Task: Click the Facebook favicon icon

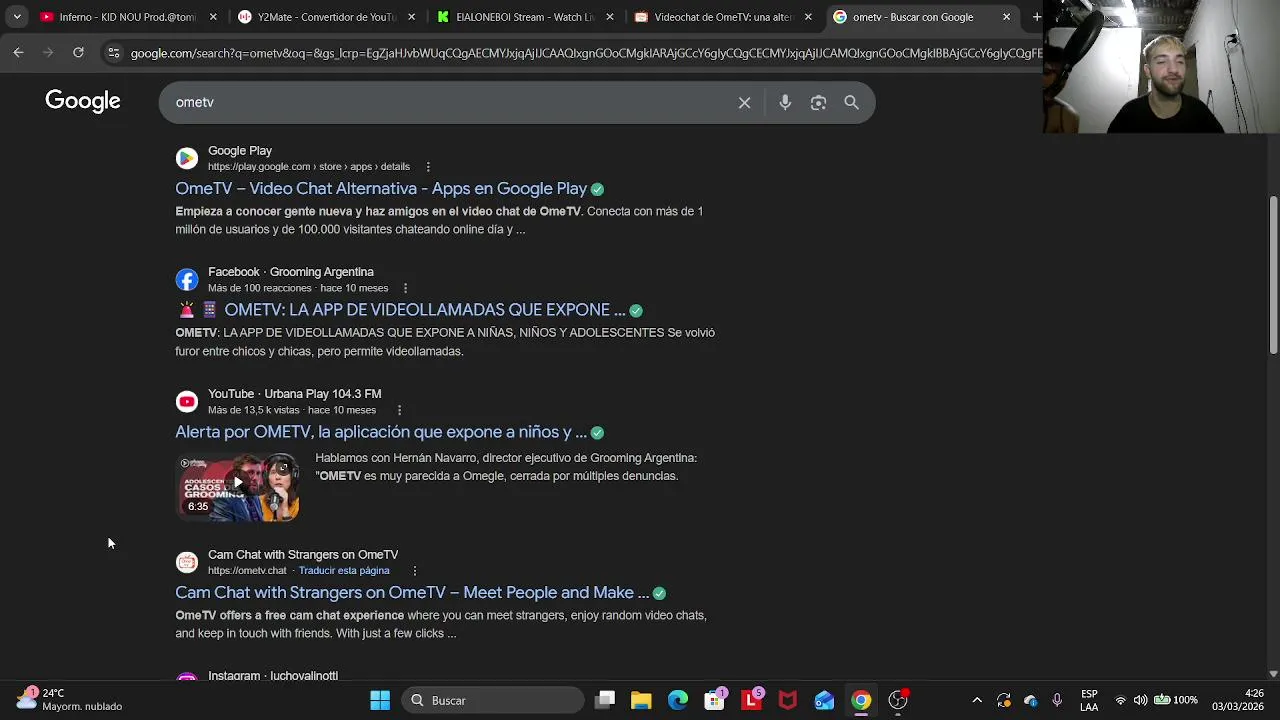Action: pos(187,280)
